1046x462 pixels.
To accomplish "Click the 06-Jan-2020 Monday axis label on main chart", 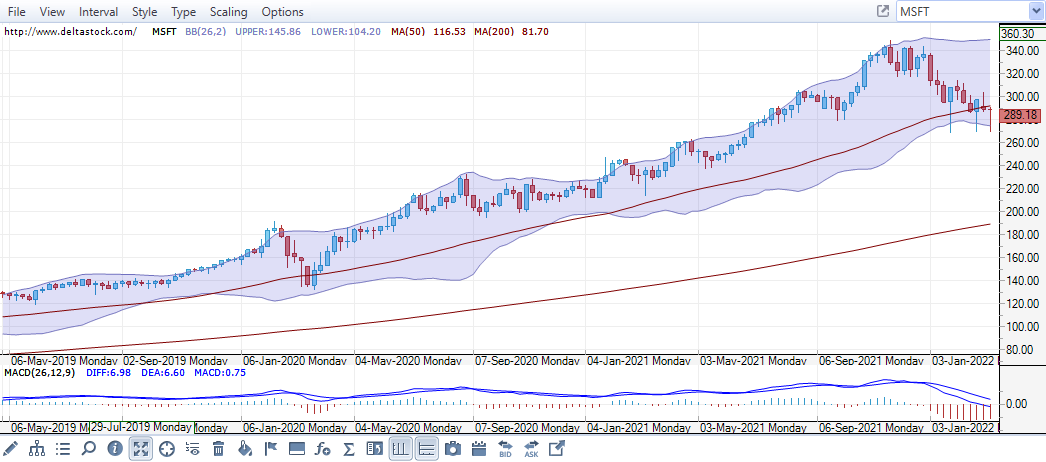I will click(294, 361).
